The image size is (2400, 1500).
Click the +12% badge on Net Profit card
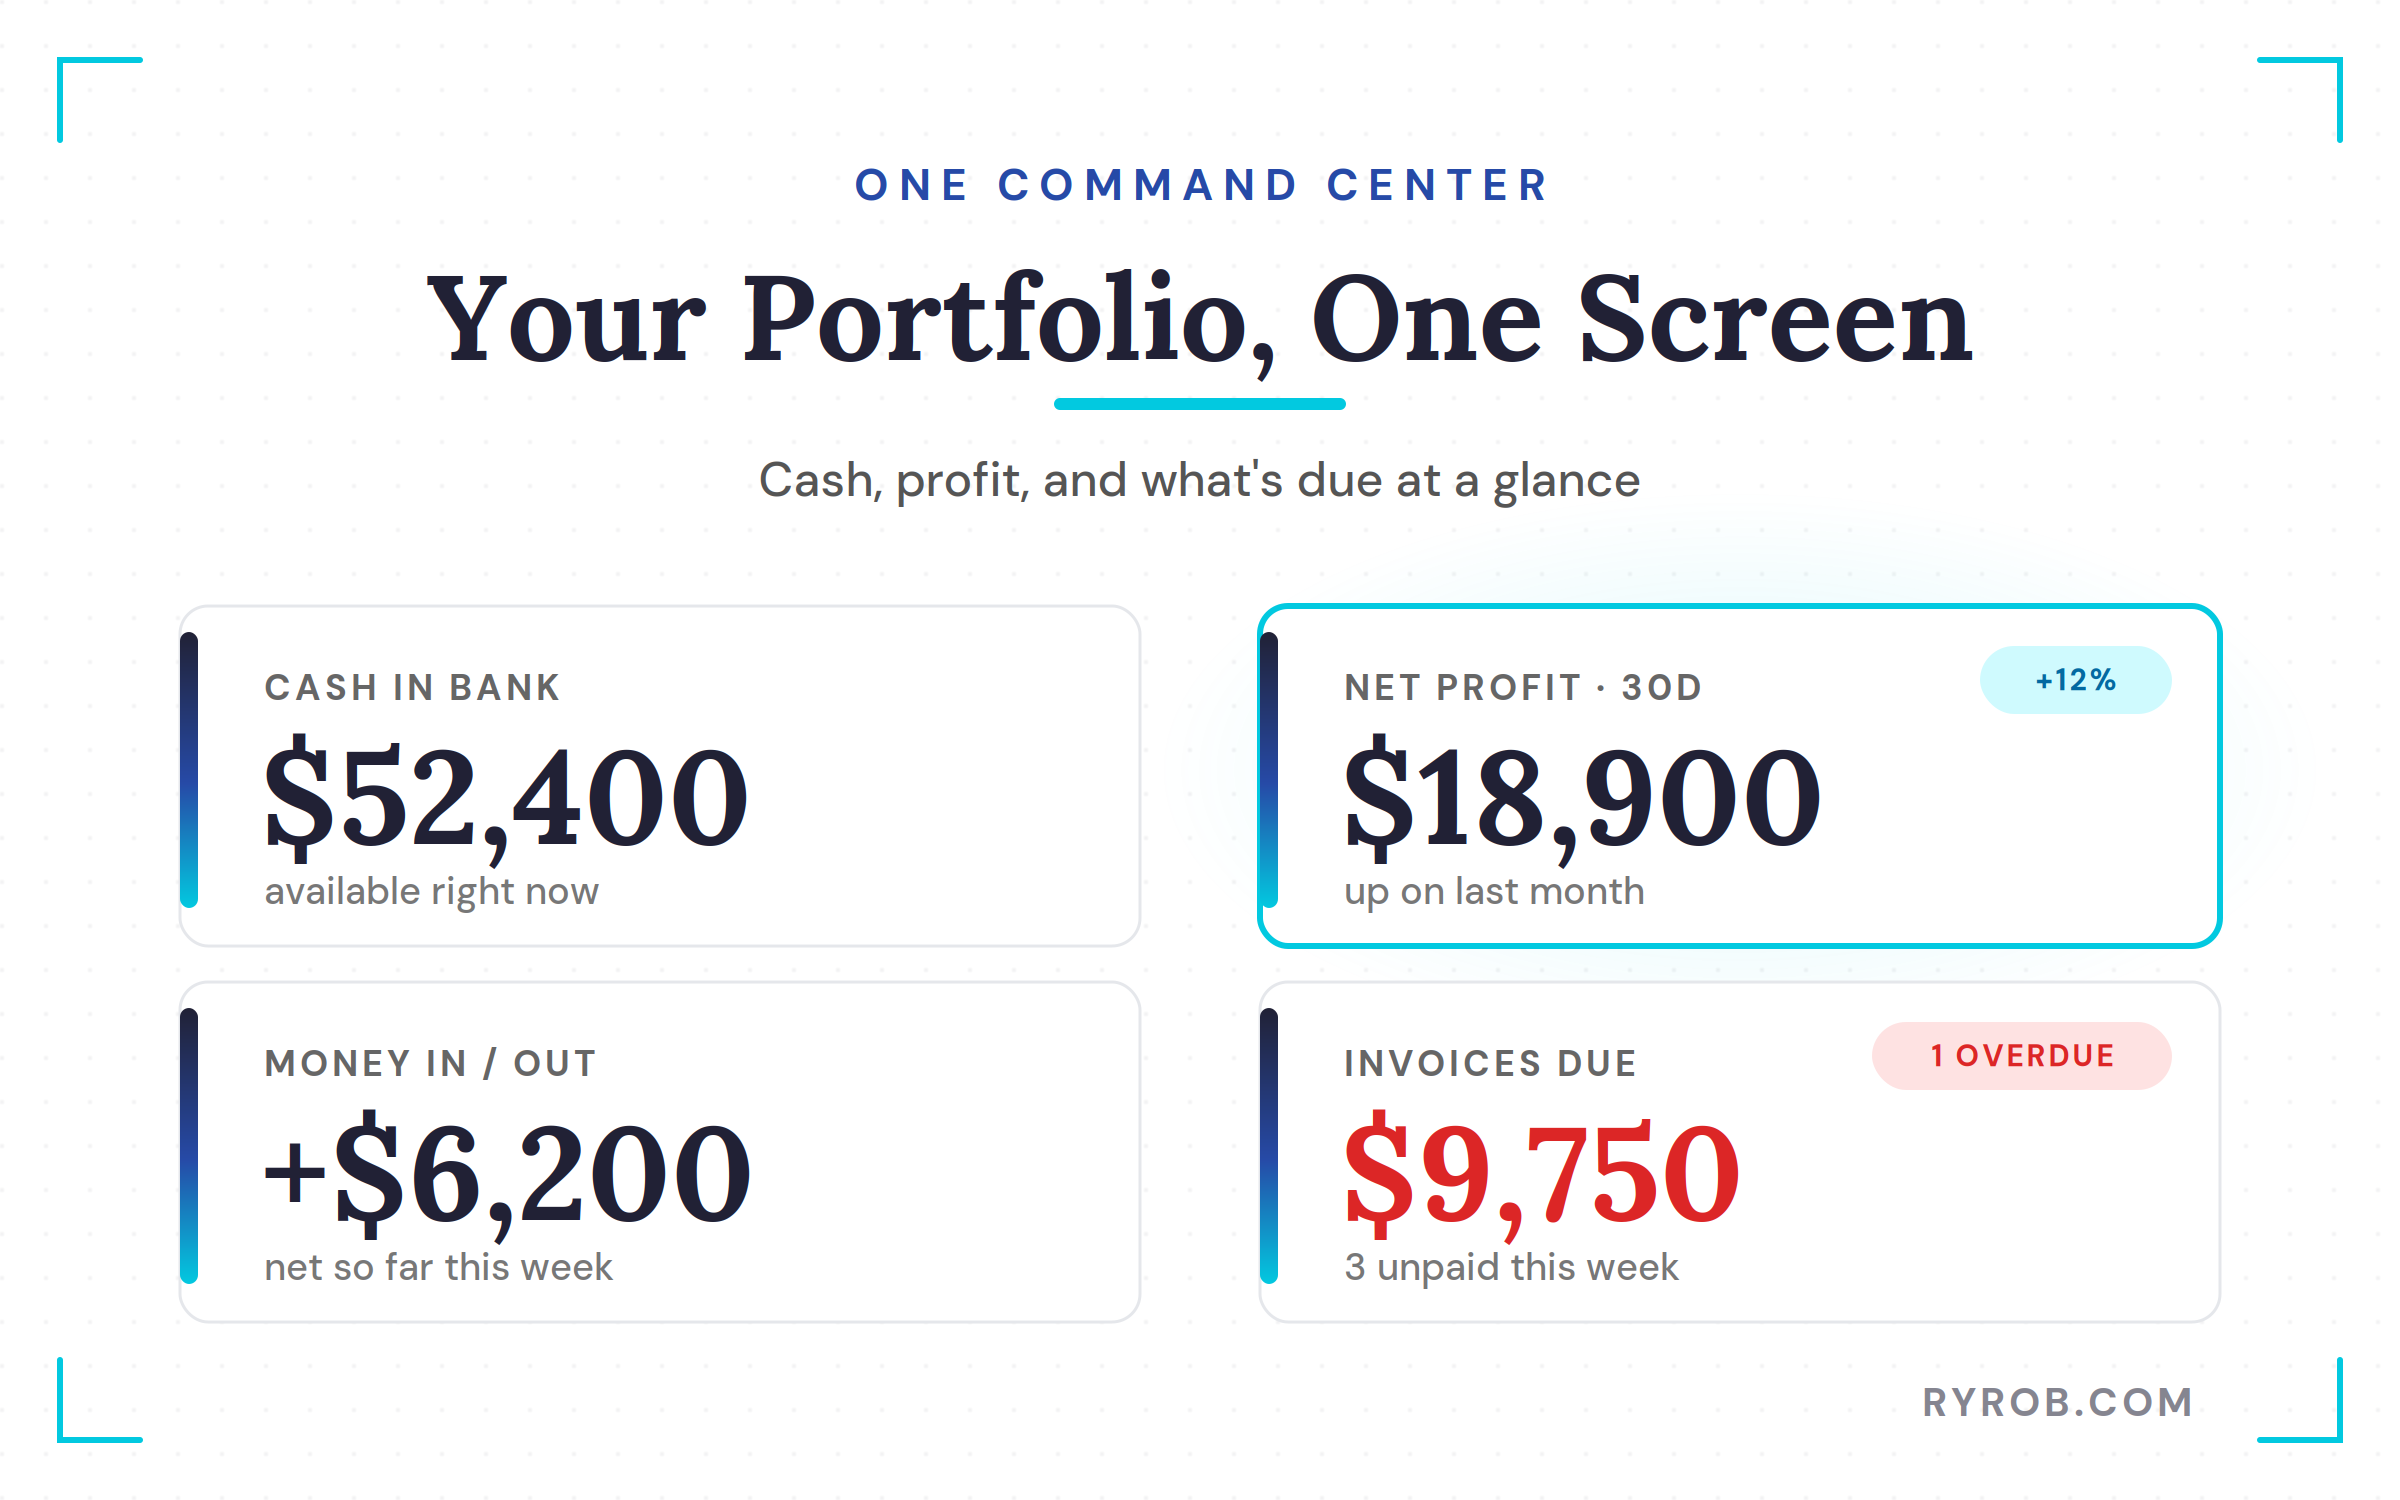(x=2075, y=680)
